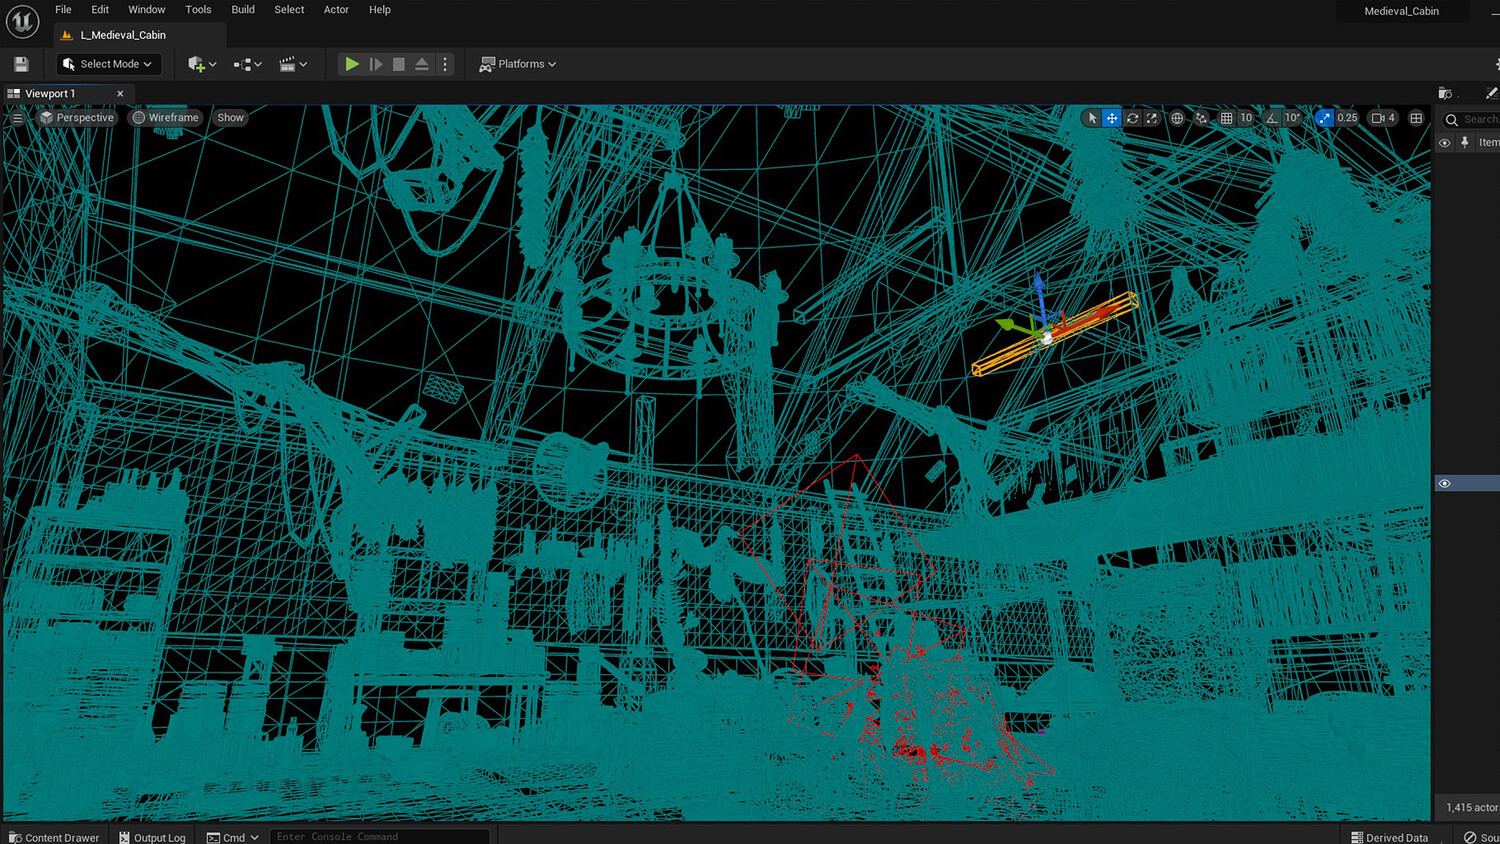The width and height of the screenshot is (1500, 844).
Task: Open grid snap value 10 dropdown
Action: coord(1246,118)
